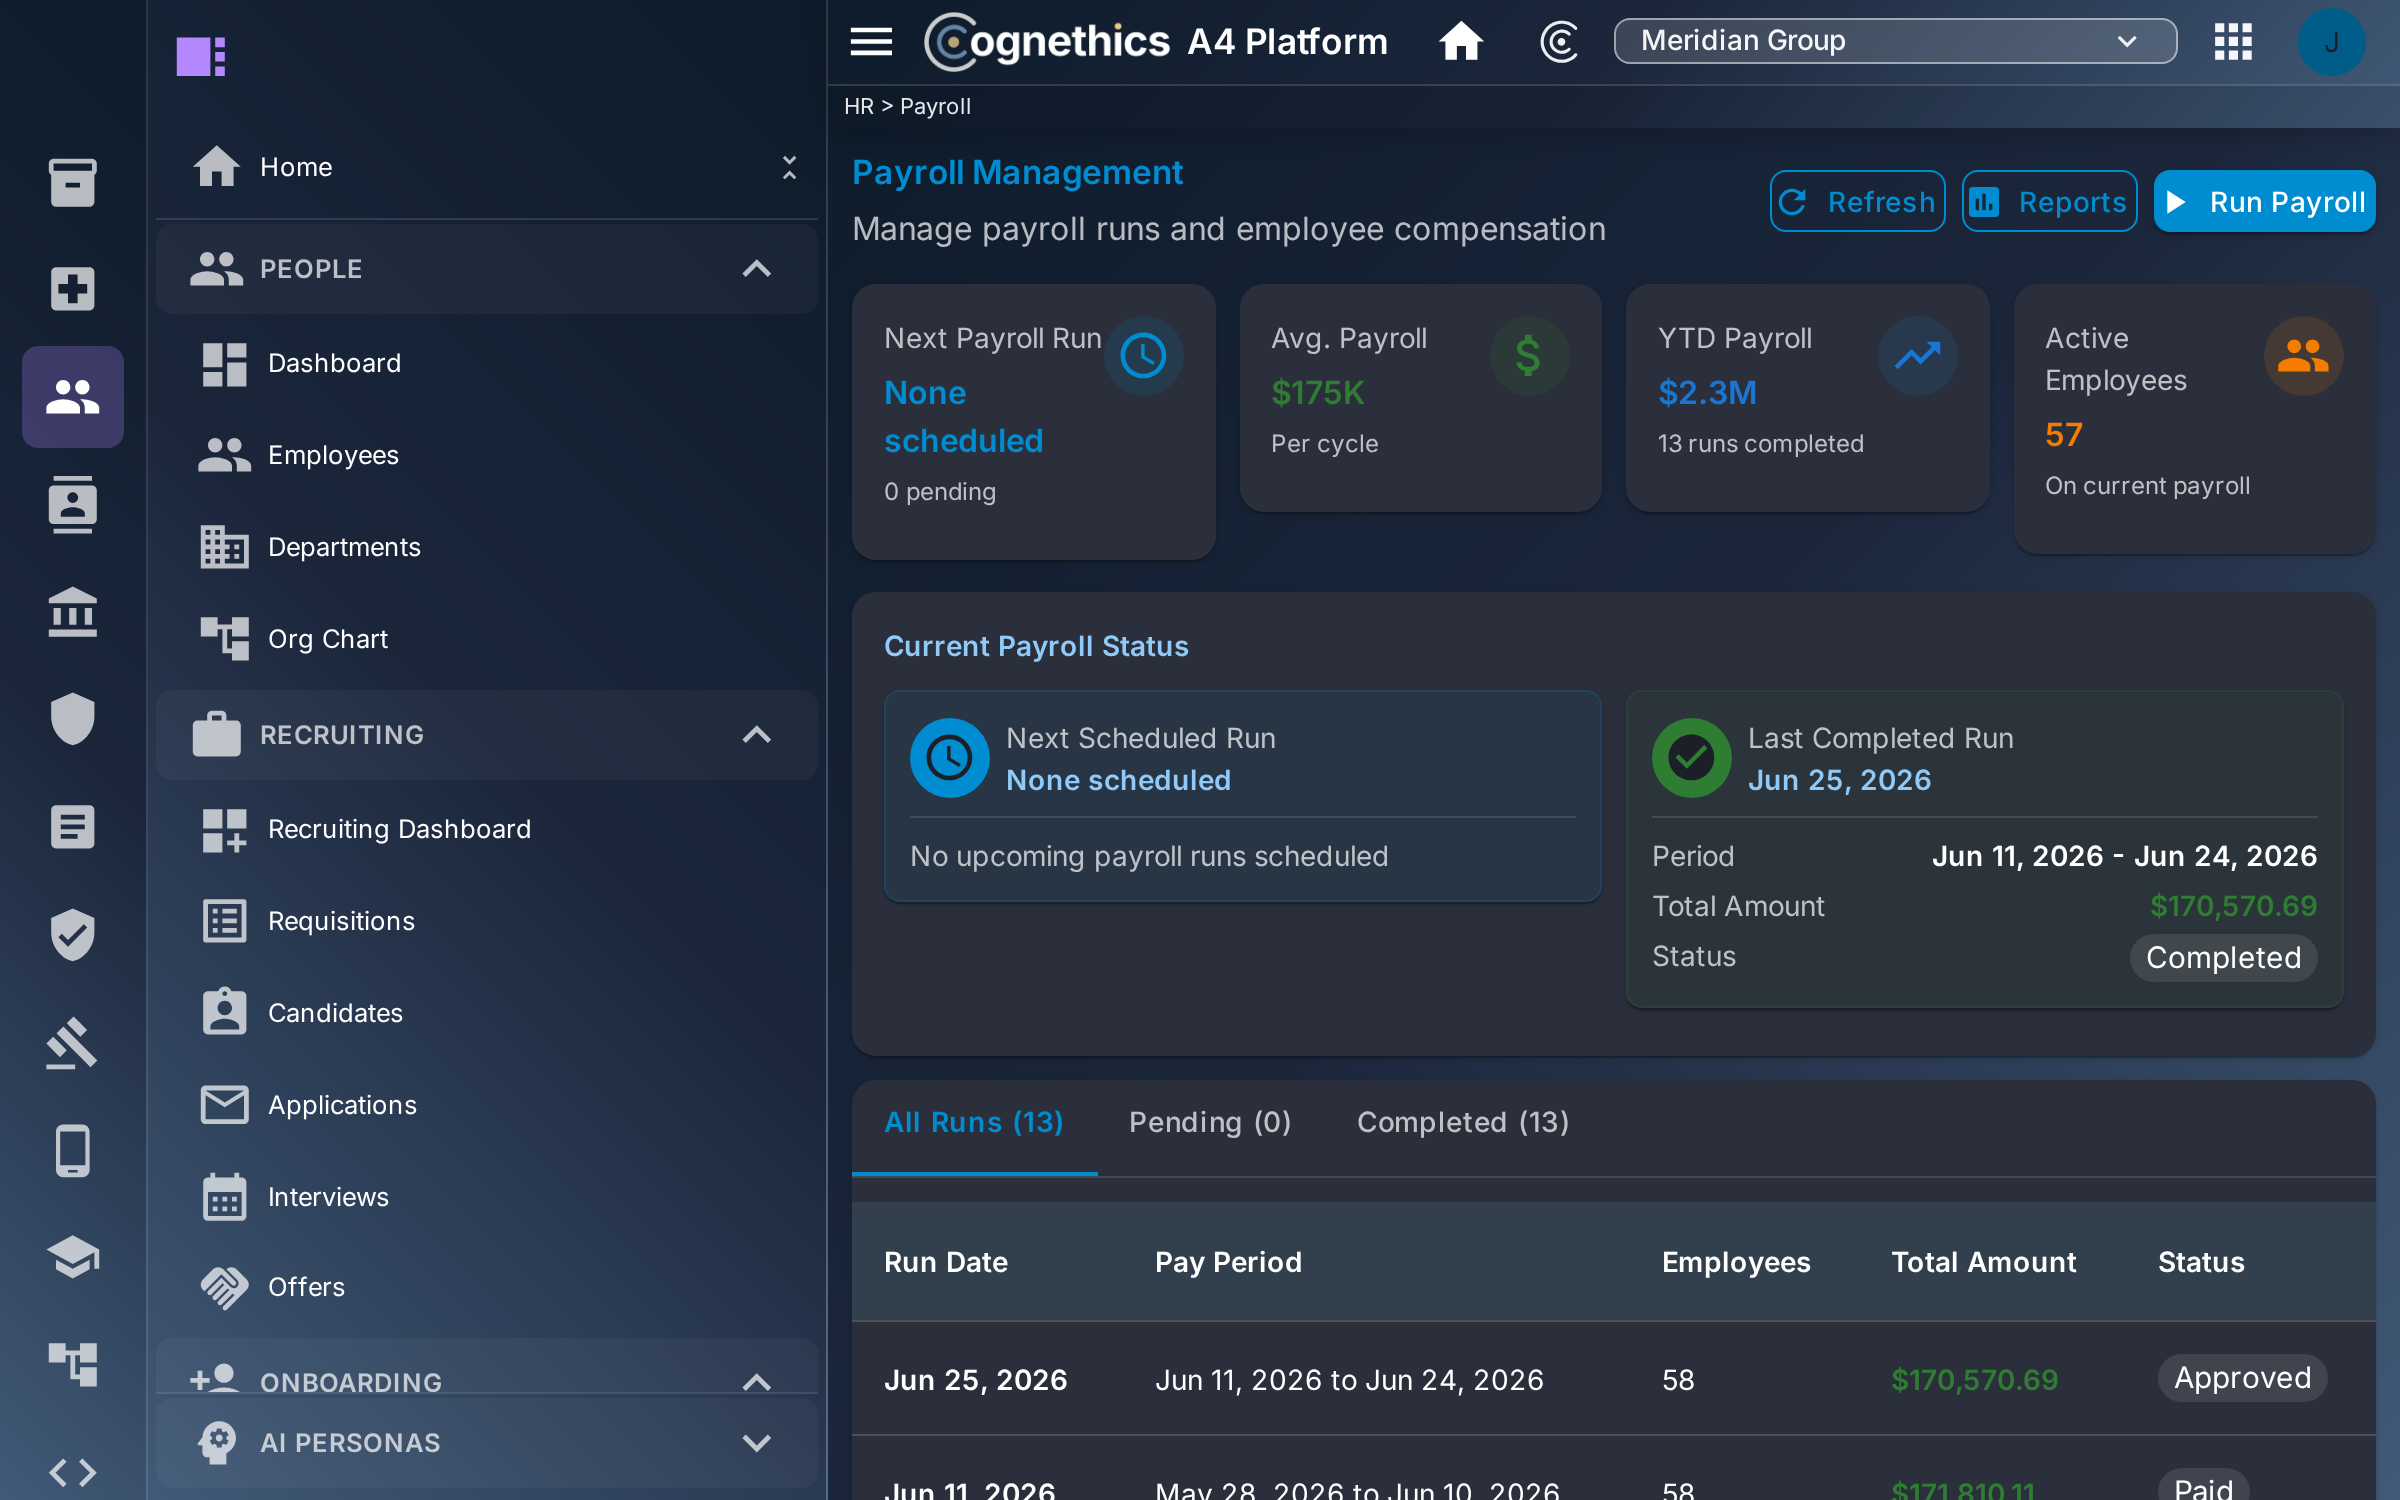The image size is (2400, 1500).
Task: Click the Status column header
Action: 2201,1262
